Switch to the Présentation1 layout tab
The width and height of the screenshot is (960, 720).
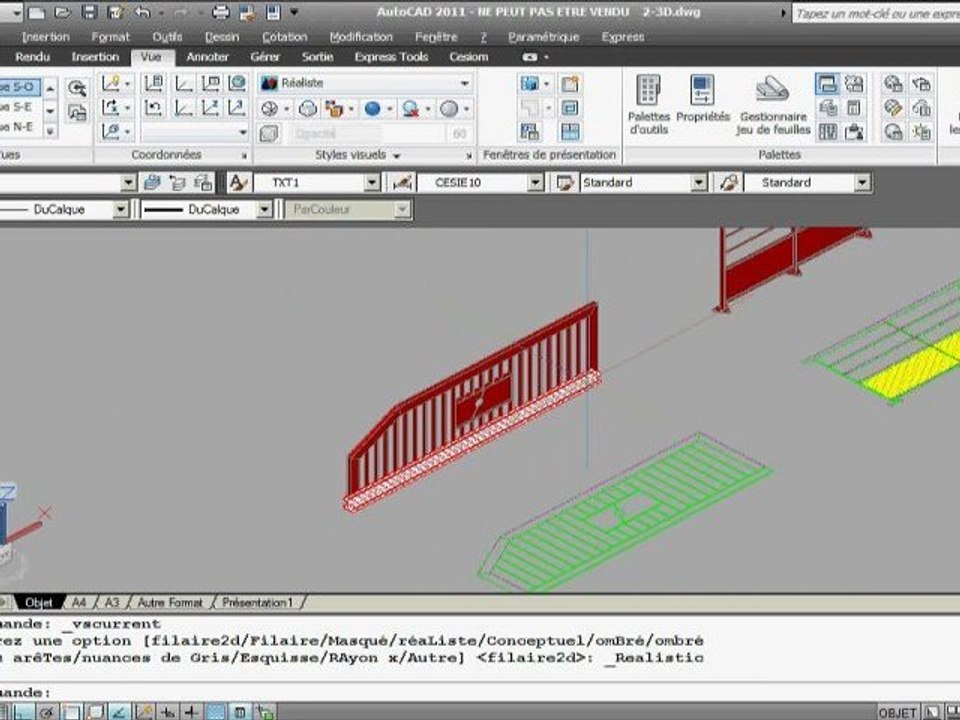pyautogui.click(x=257, y=602)
